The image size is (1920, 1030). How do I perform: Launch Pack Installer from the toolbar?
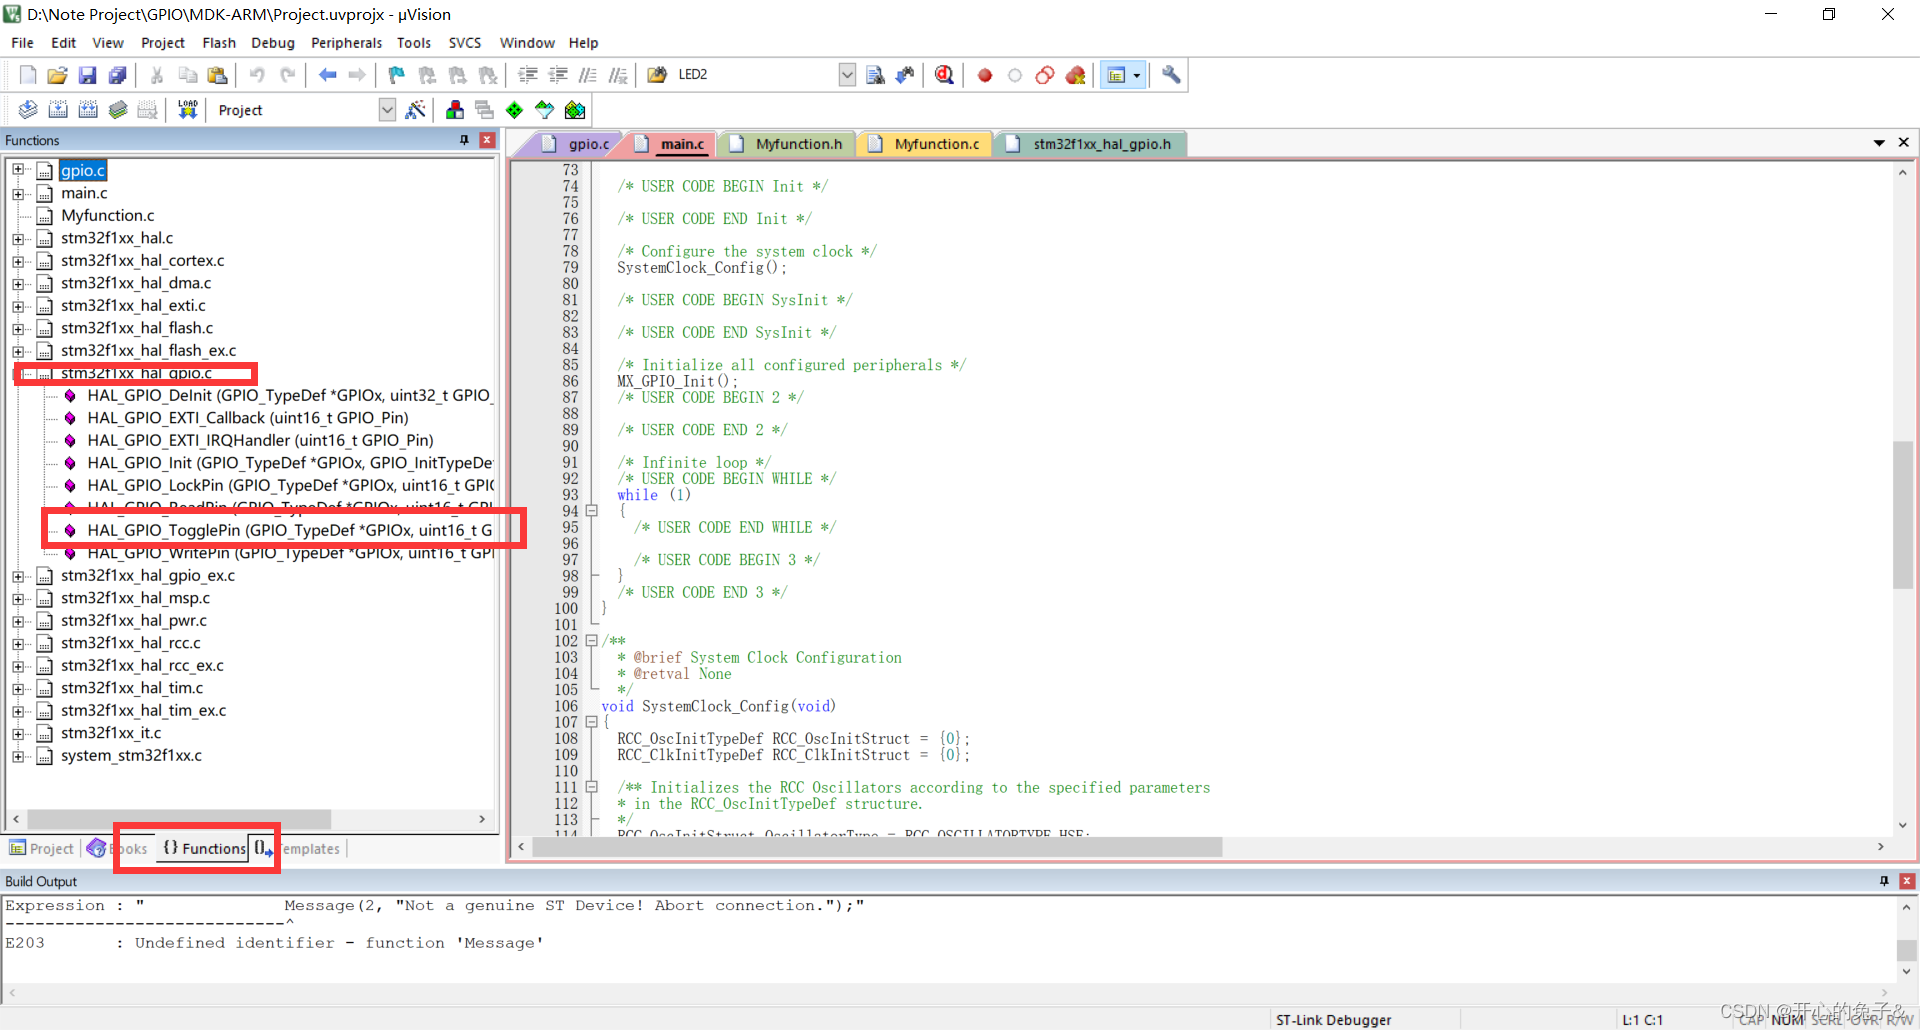pyautogui.click(x=575, y=110)
